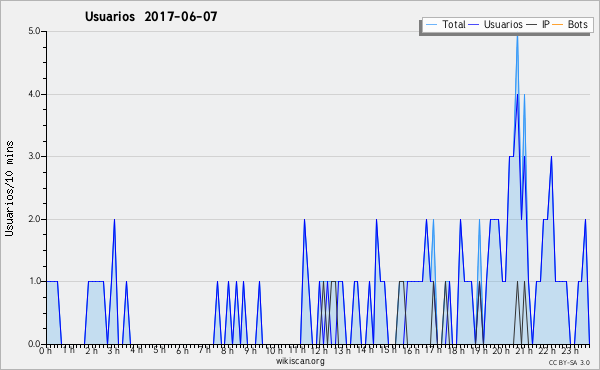600x370 pixels.
Task: Click the '23 h' x-axis label
Action: point(570,351)
